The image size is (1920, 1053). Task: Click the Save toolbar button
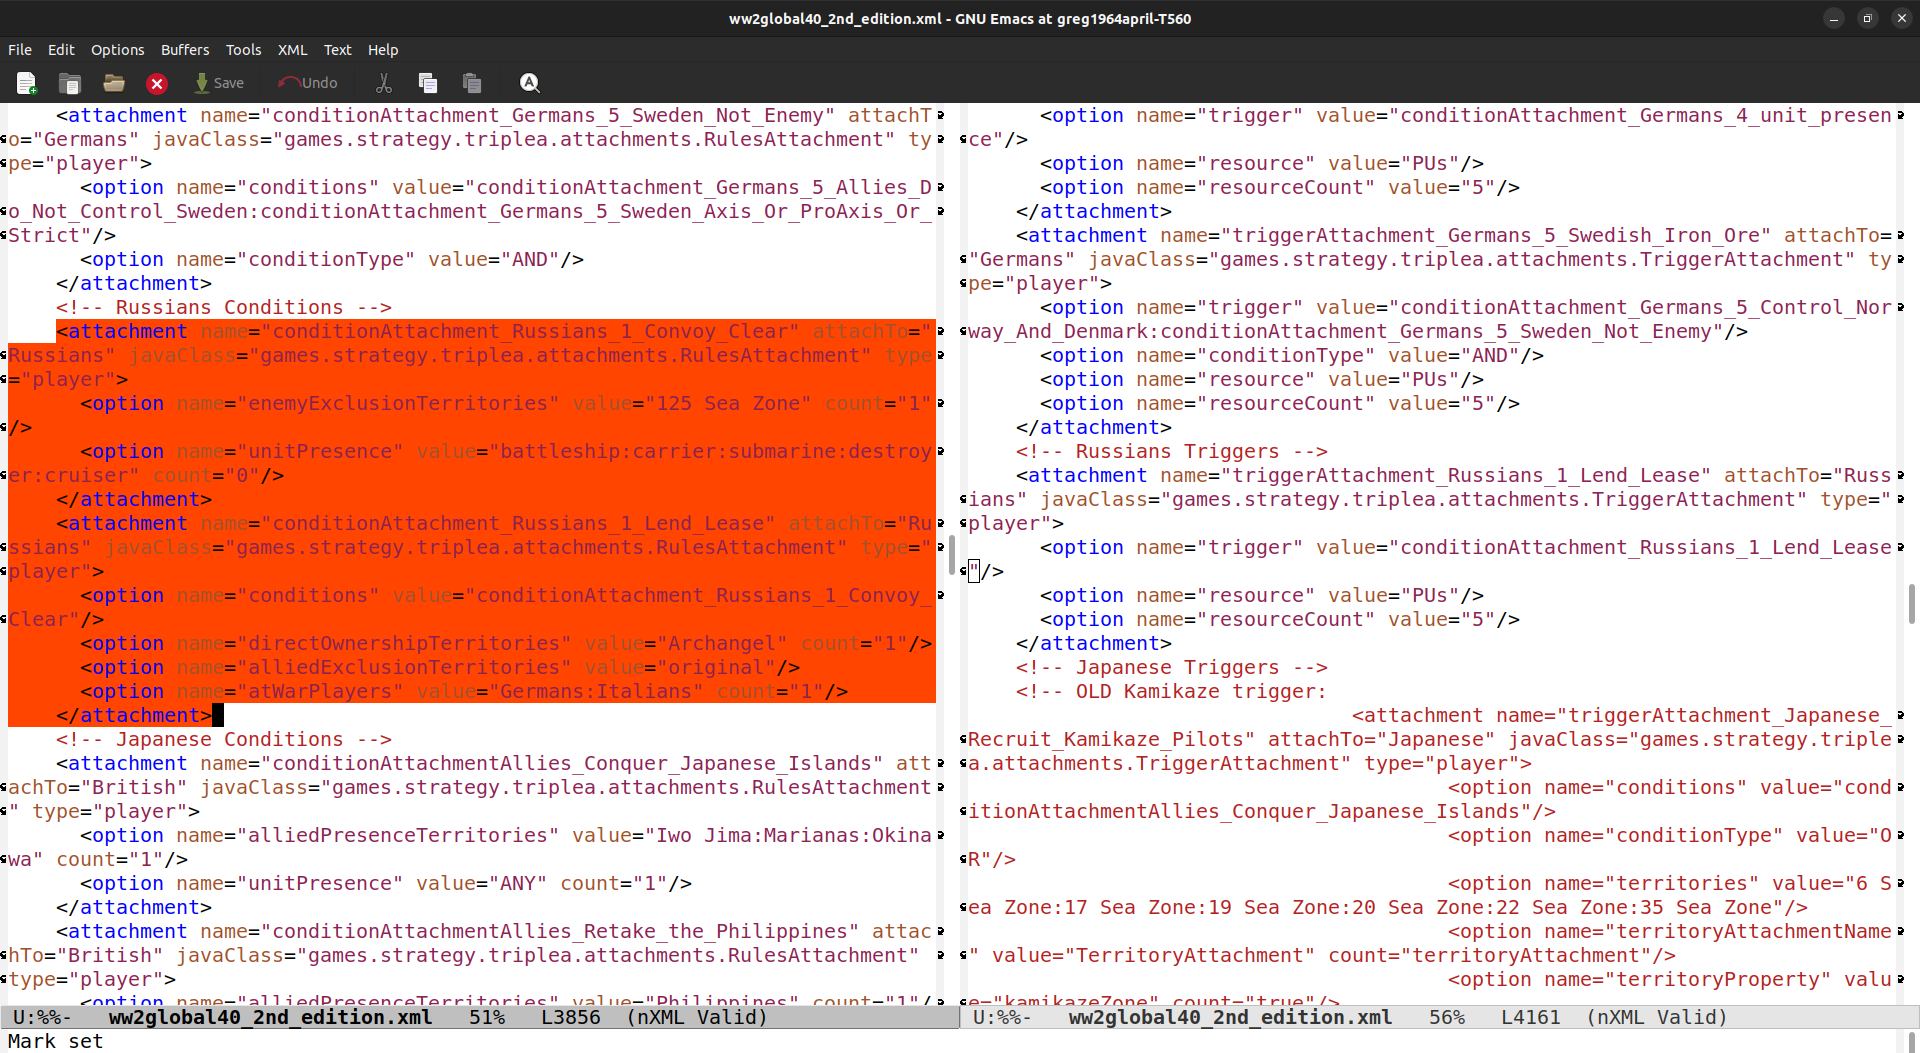coord(219,83)
